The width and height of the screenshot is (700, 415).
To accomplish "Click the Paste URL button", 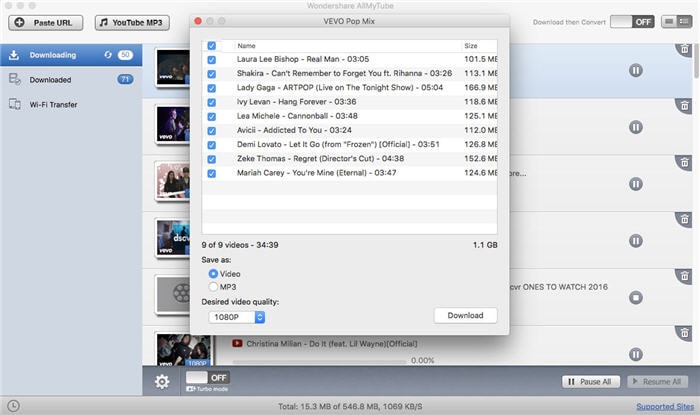I will (46, 23).
